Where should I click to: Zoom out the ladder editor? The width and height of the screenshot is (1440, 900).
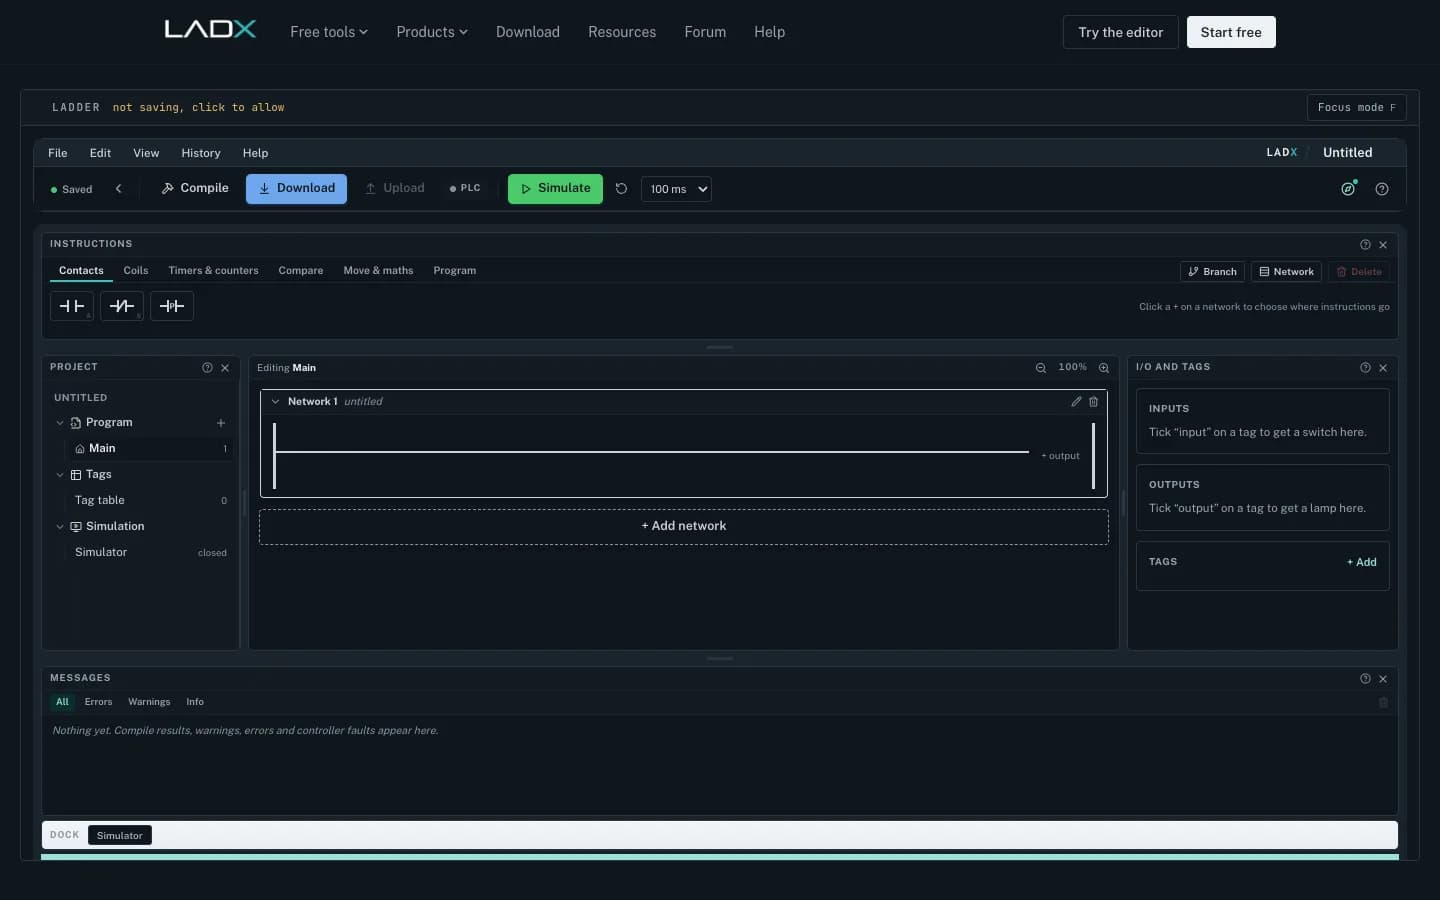point(1041,368)
